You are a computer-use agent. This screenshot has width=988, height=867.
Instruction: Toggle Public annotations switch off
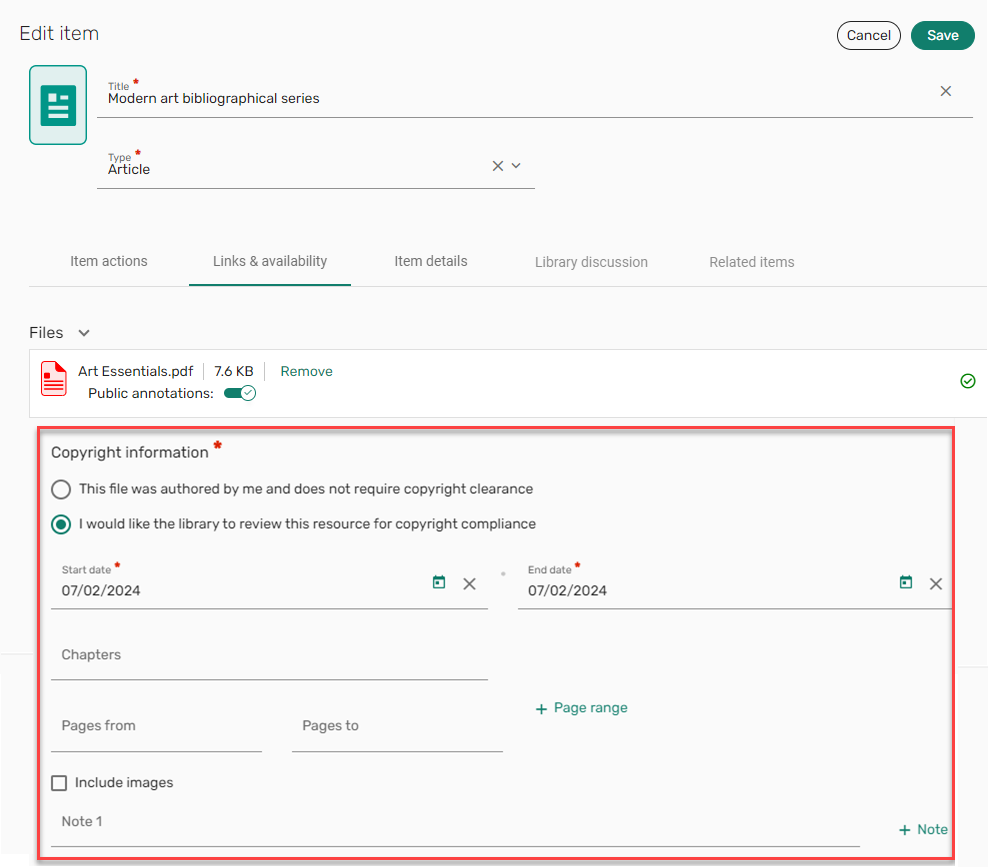click(x=239, y=393)
